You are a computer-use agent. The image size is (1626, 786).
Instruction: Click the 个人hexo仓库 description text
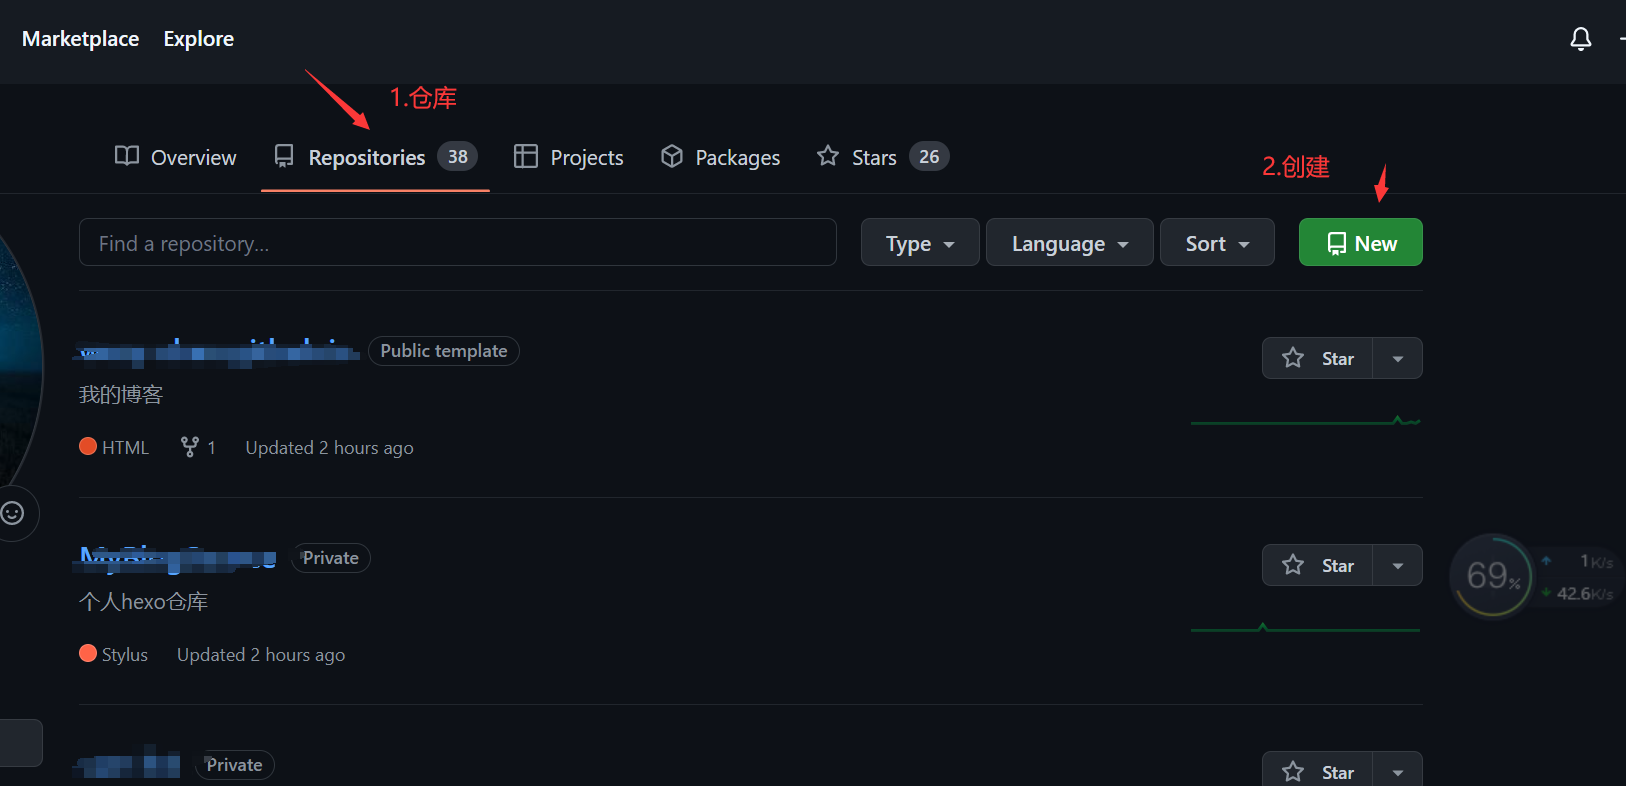[144, 602]
